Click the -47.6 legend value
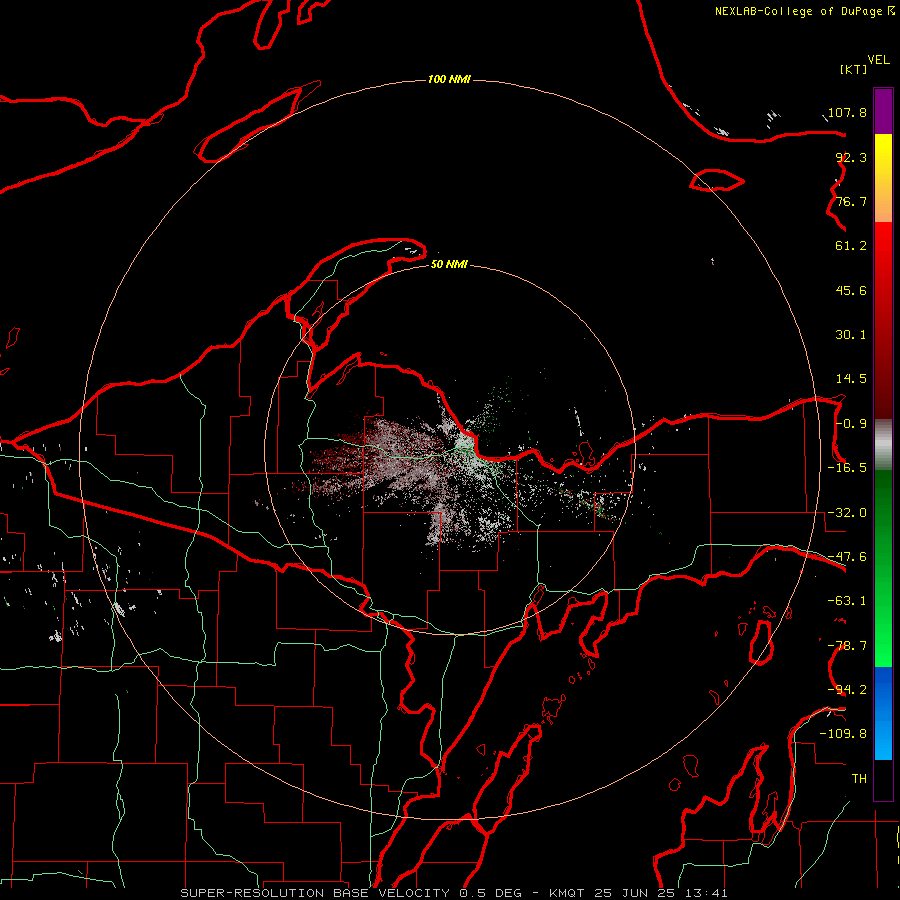This screenshot has height=900, width=900. pyautogui.click(x=847, y=557)
